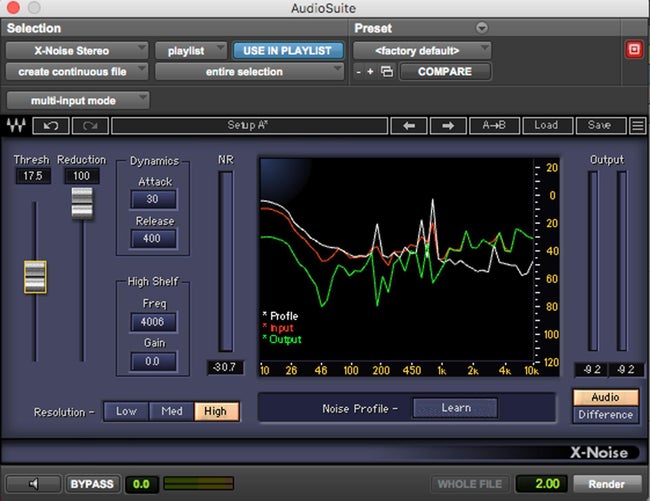The image size is (650, 501).
Task: Toggle USE IN PLAYLIST
Action: tap(288, 51)
